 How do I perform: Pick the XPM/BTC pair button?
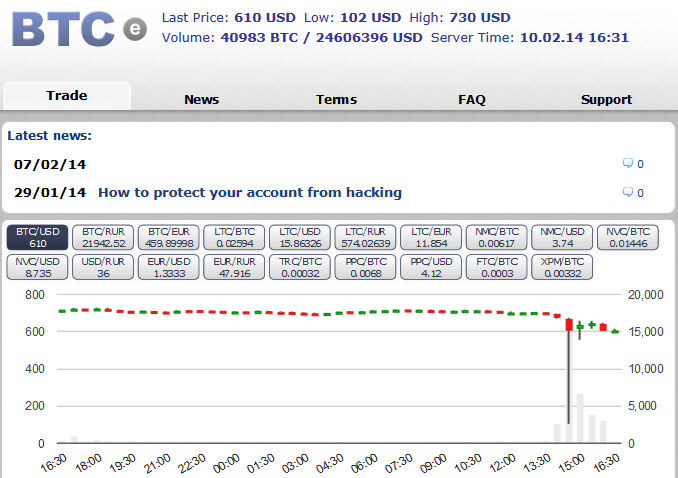(x=562, y=267)
